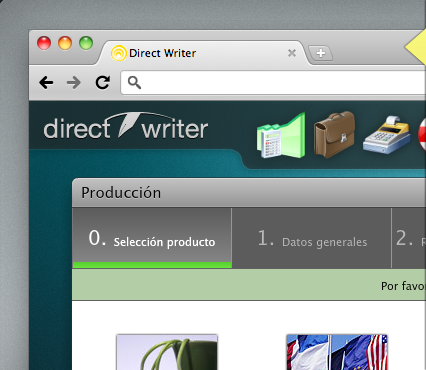Focus the browser address bar field
Image resolution: width=426 pixels, height=370 pixels.
click(x=273, y=82)
